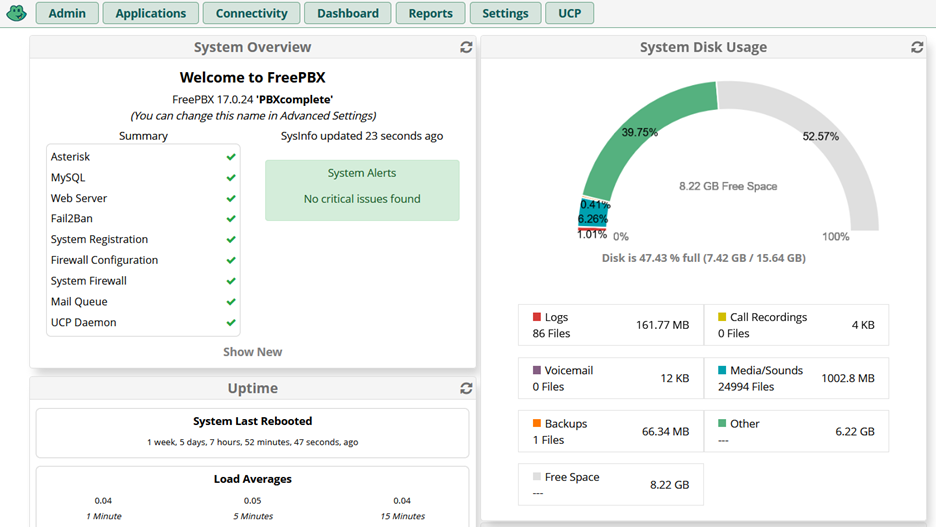
Task: Click the System Last Rebooted time text
Action: click(253, 442)
